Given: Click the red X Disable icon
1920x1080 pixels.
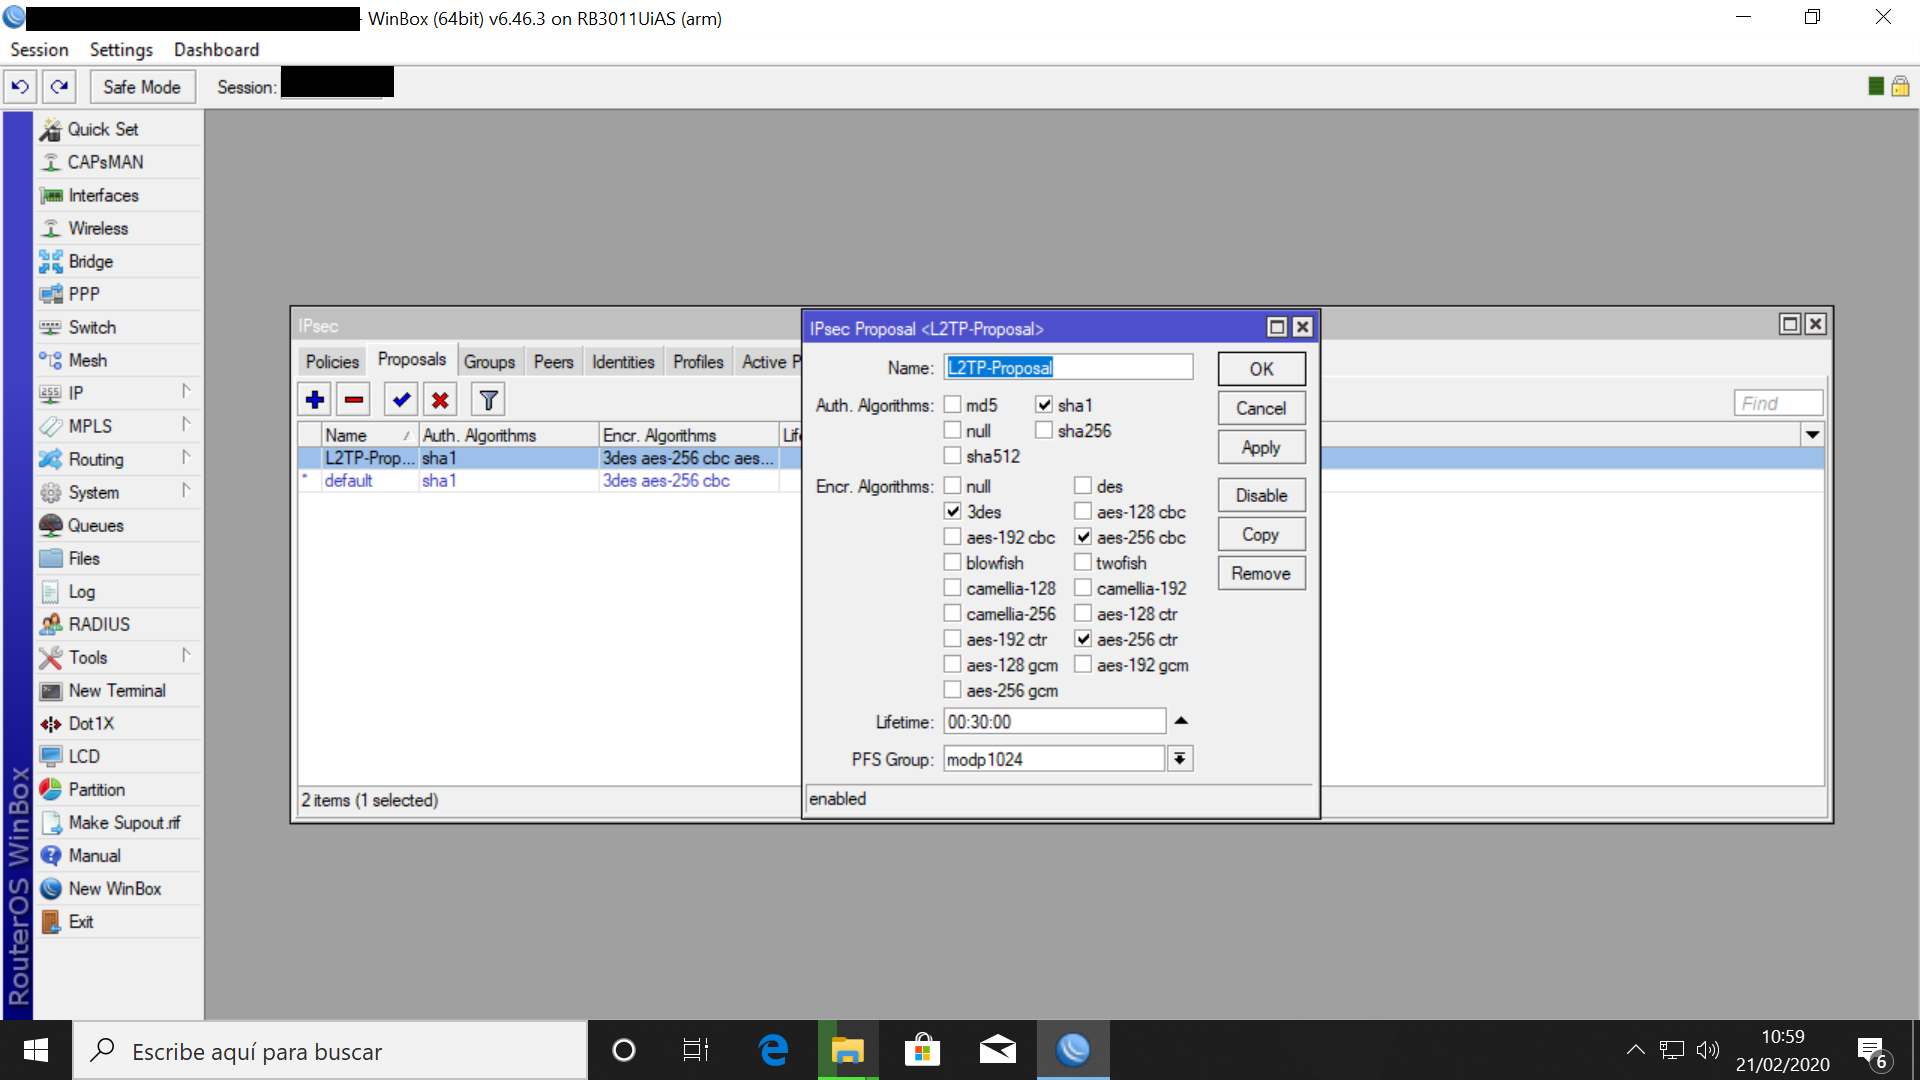Looking at the screenshot, I should pyautogui.click(x=440, y=400).
